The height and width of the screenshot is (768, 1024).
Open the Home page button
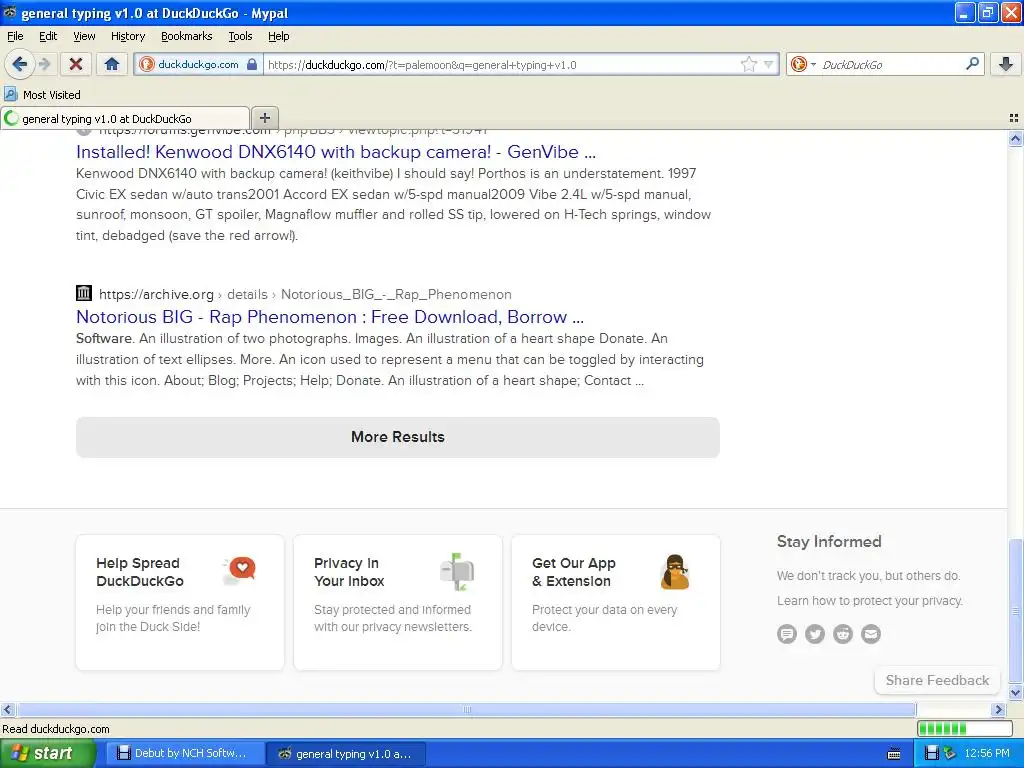click(x=112, y=64)
